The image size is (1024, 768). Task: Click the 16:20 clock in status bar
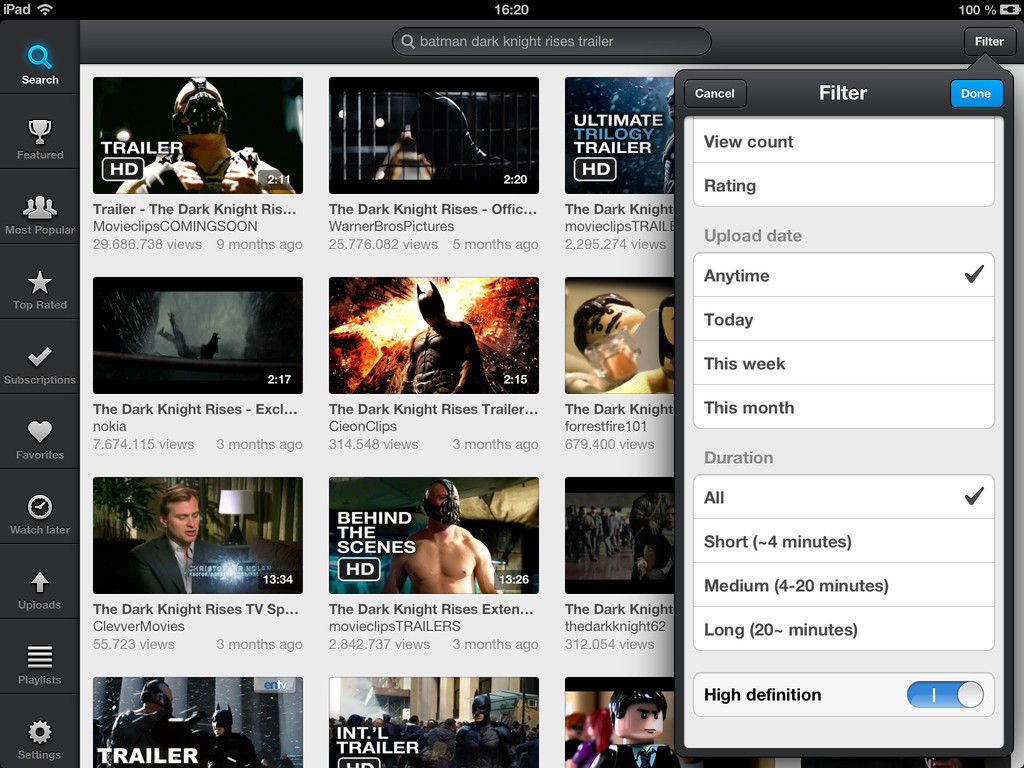[x=511, y=9]
